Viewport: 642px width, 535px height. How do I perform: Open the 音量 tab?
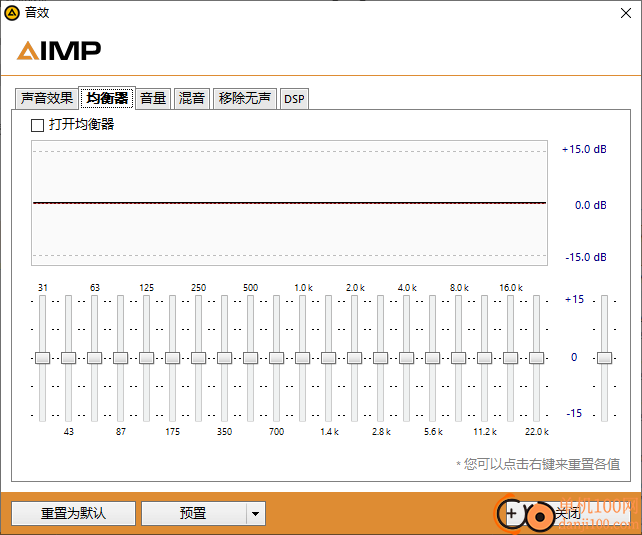pos(153,98)
